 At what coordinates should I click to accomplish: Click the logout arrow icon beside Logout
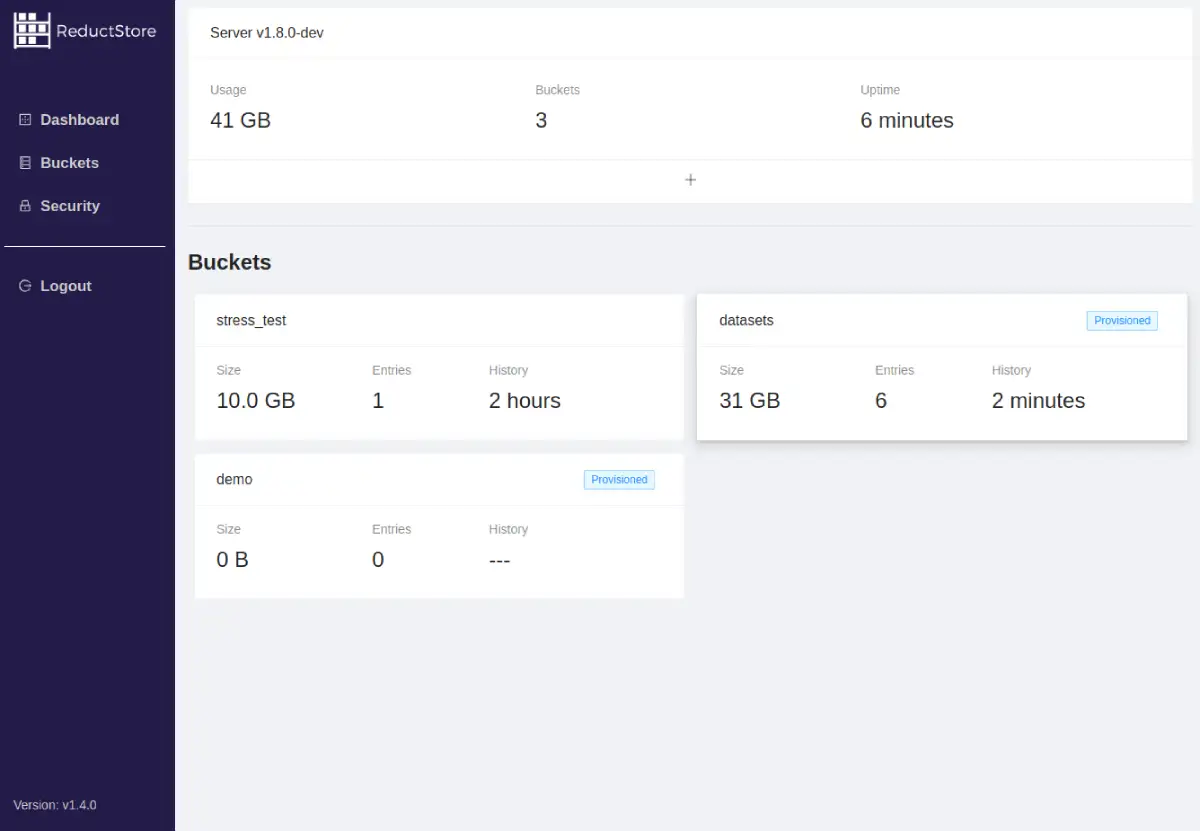pos(24,285)
